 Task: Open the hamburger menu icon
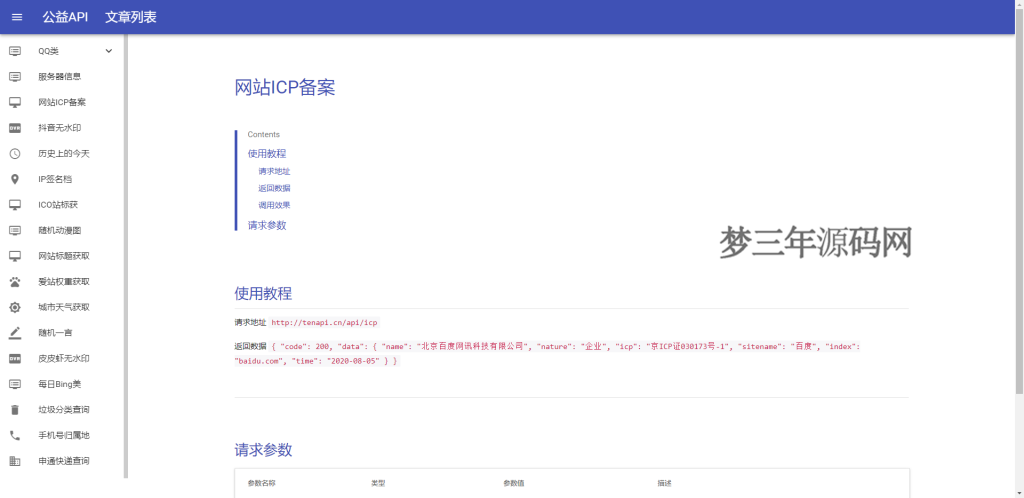tap(17, 17)
